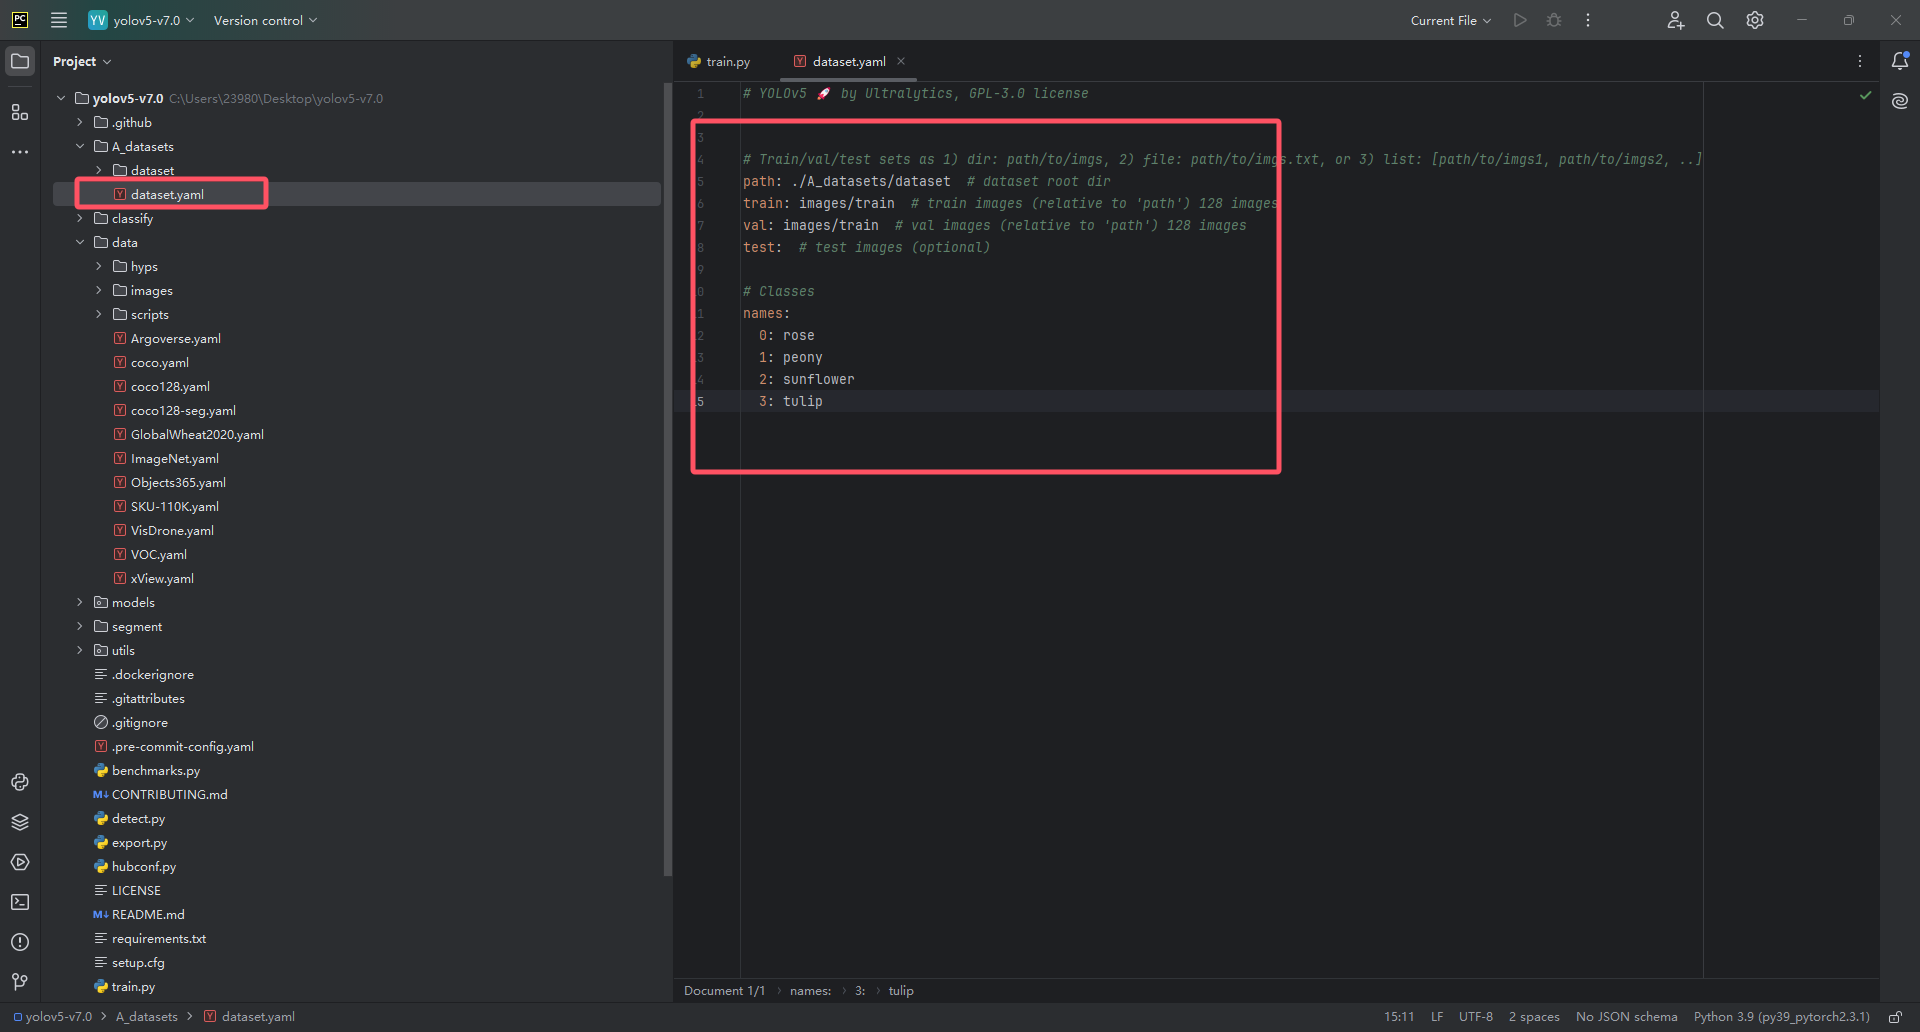1920x1032 pixels.
Task: Open the Project view selector dropdown
Action: [x=82, y=61]
